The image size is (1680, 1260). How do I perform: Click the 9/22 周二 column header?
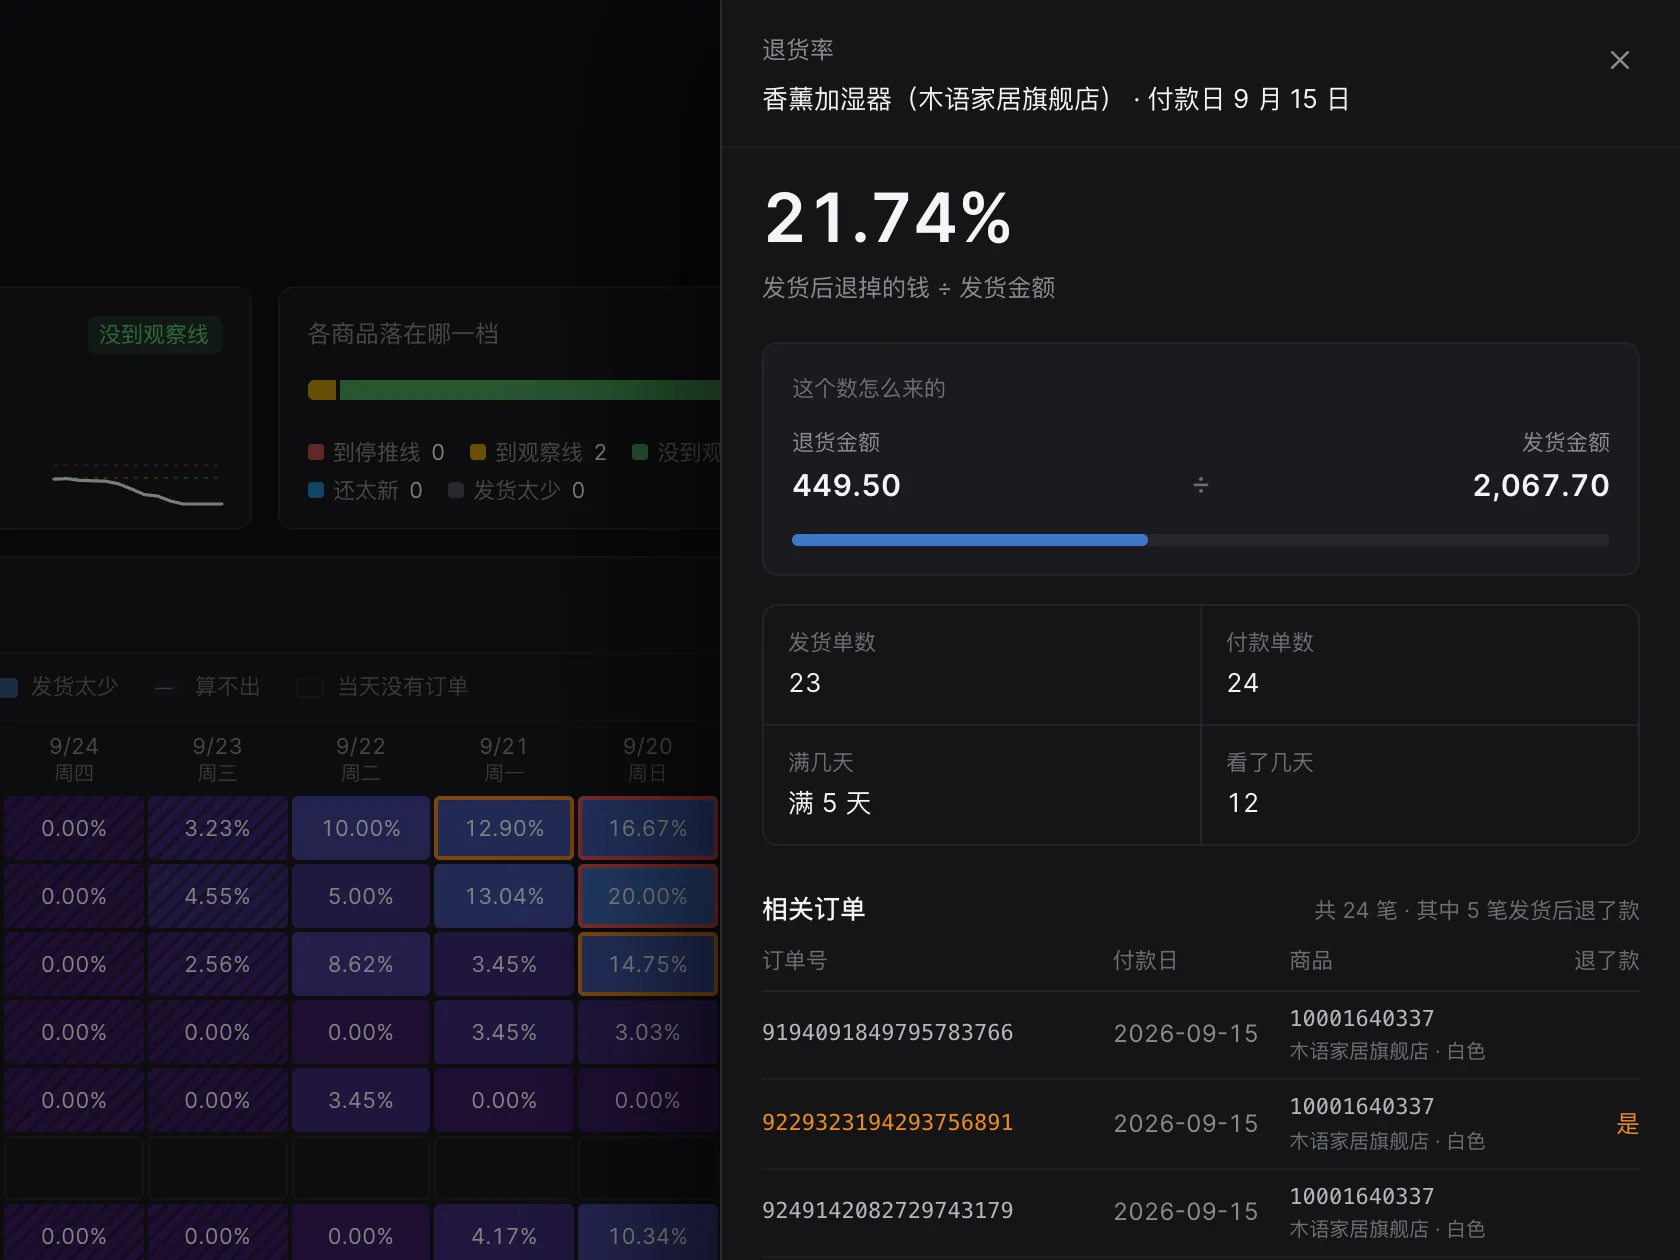pos(361,759)
